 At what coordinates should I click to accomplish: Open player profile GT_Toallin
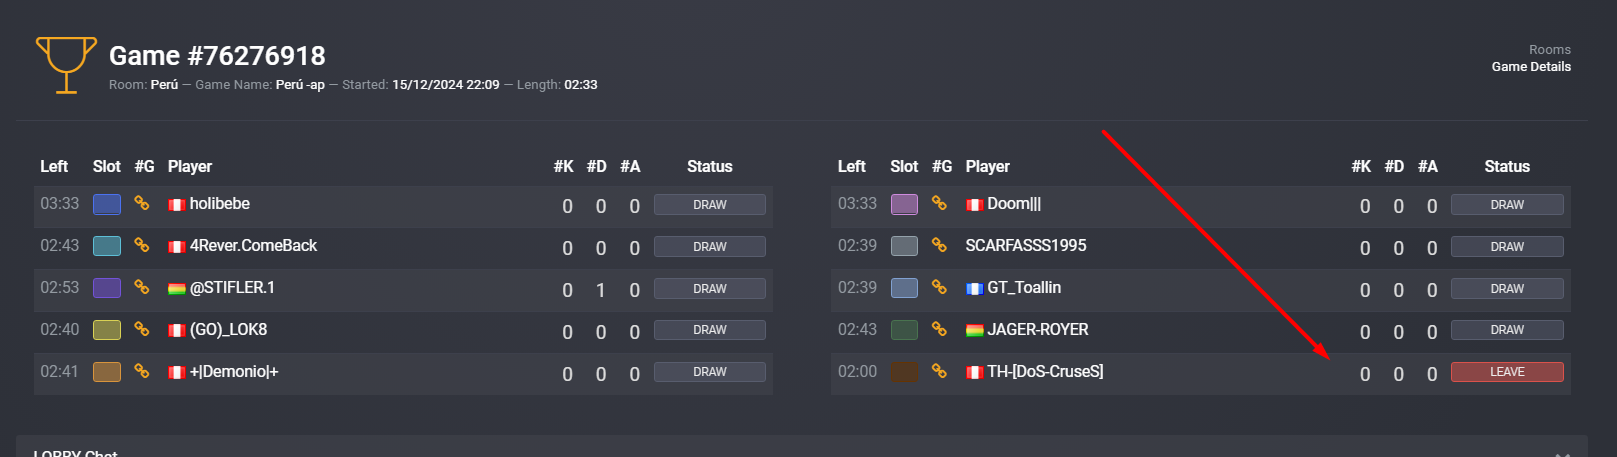(1024, 288)
